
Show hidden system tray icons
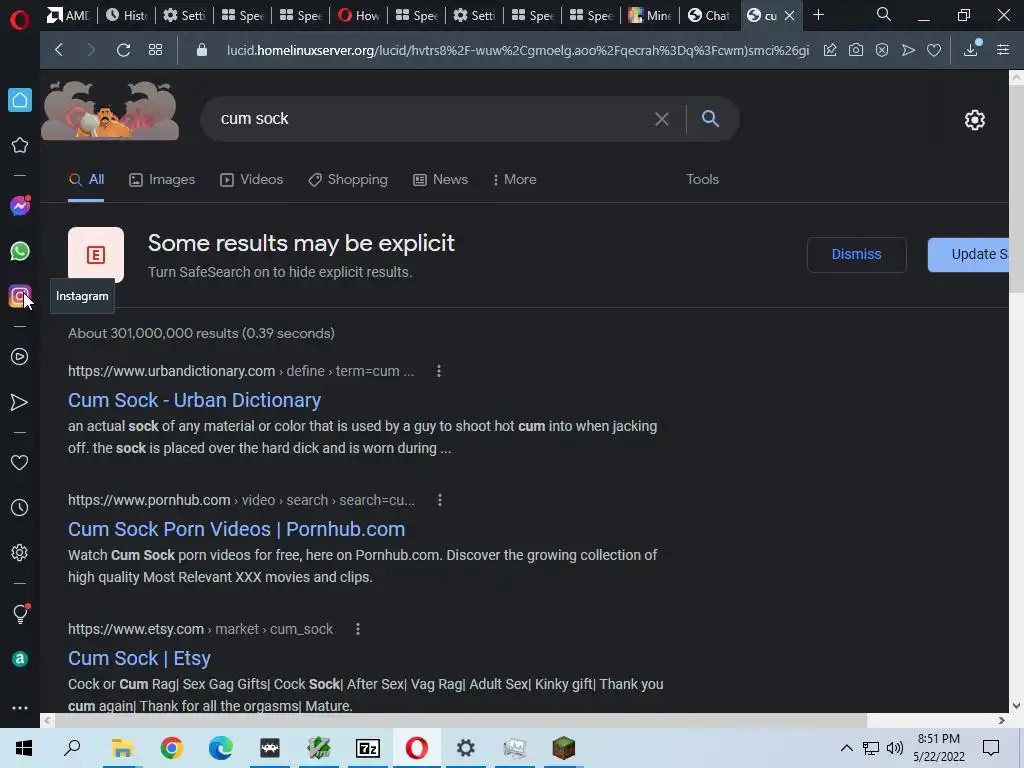(846, 748)
